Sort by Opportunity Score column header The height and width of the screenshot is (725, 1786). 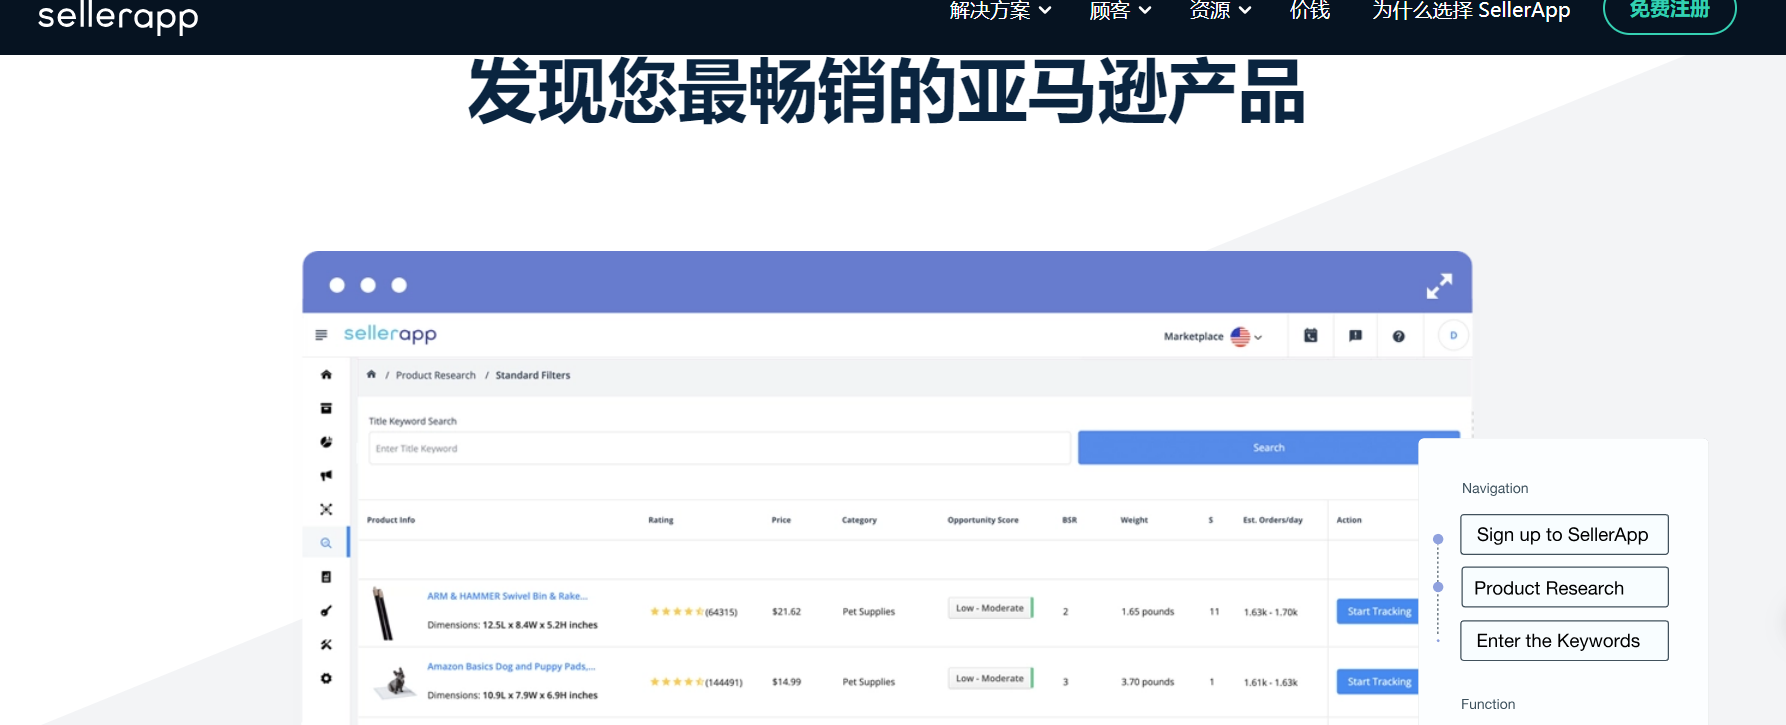pyautogui.click(x=983, y=520)
